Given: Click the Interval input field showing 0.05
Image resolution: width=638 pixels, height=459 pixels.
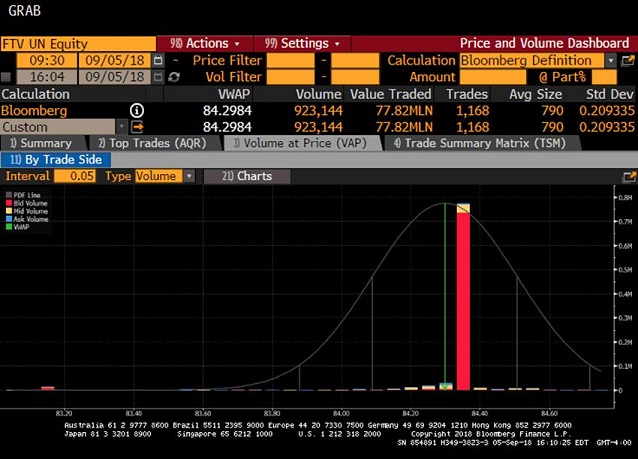Looking at the screenshot, I should coord(75,176).
